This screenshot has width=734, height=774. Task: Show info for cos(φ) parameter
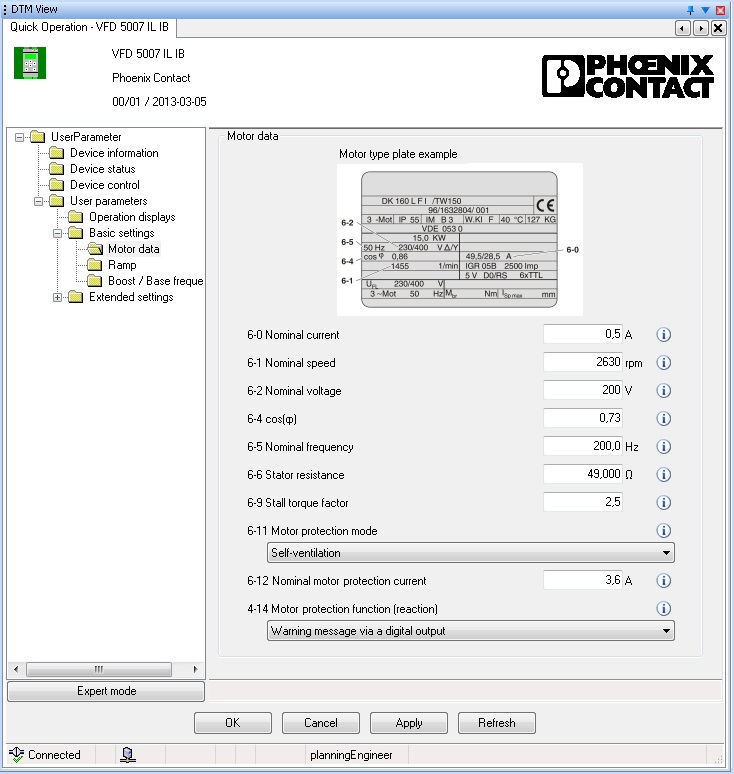[663, 419]
